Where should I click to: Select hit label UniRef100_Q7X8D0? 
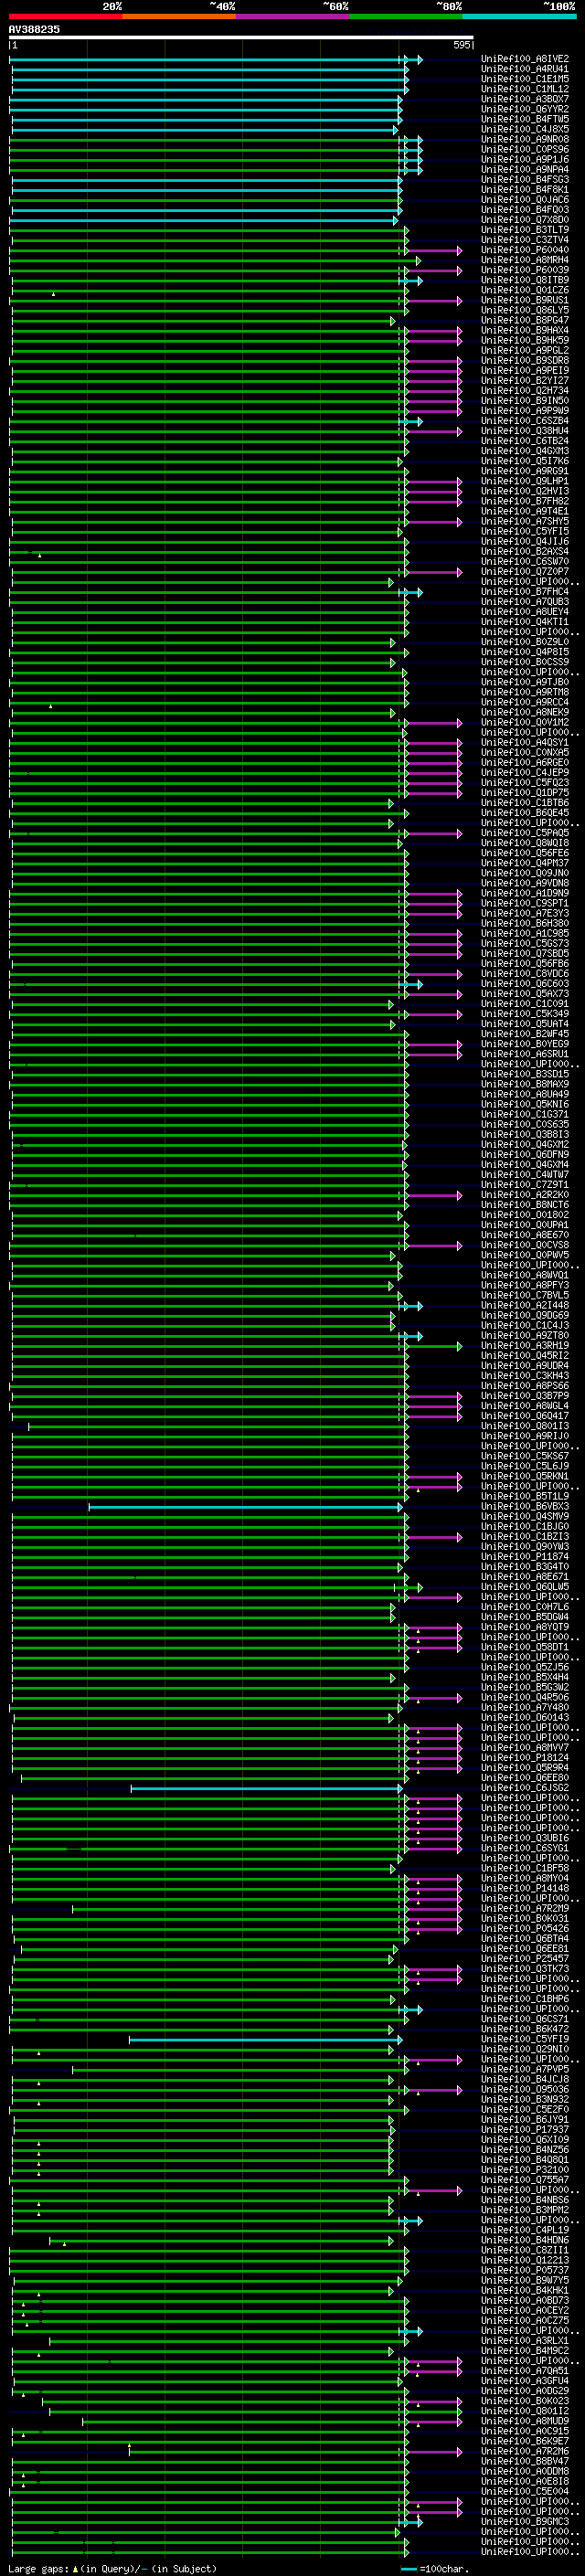[525, 220]
